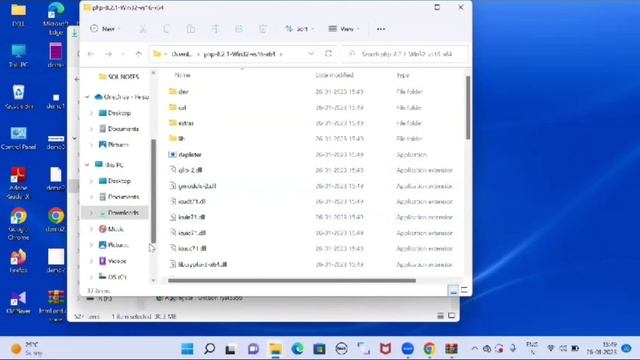This screenshot has height=360, width=640.
Task: Open the See more three-dots menu
Action: 381,29
